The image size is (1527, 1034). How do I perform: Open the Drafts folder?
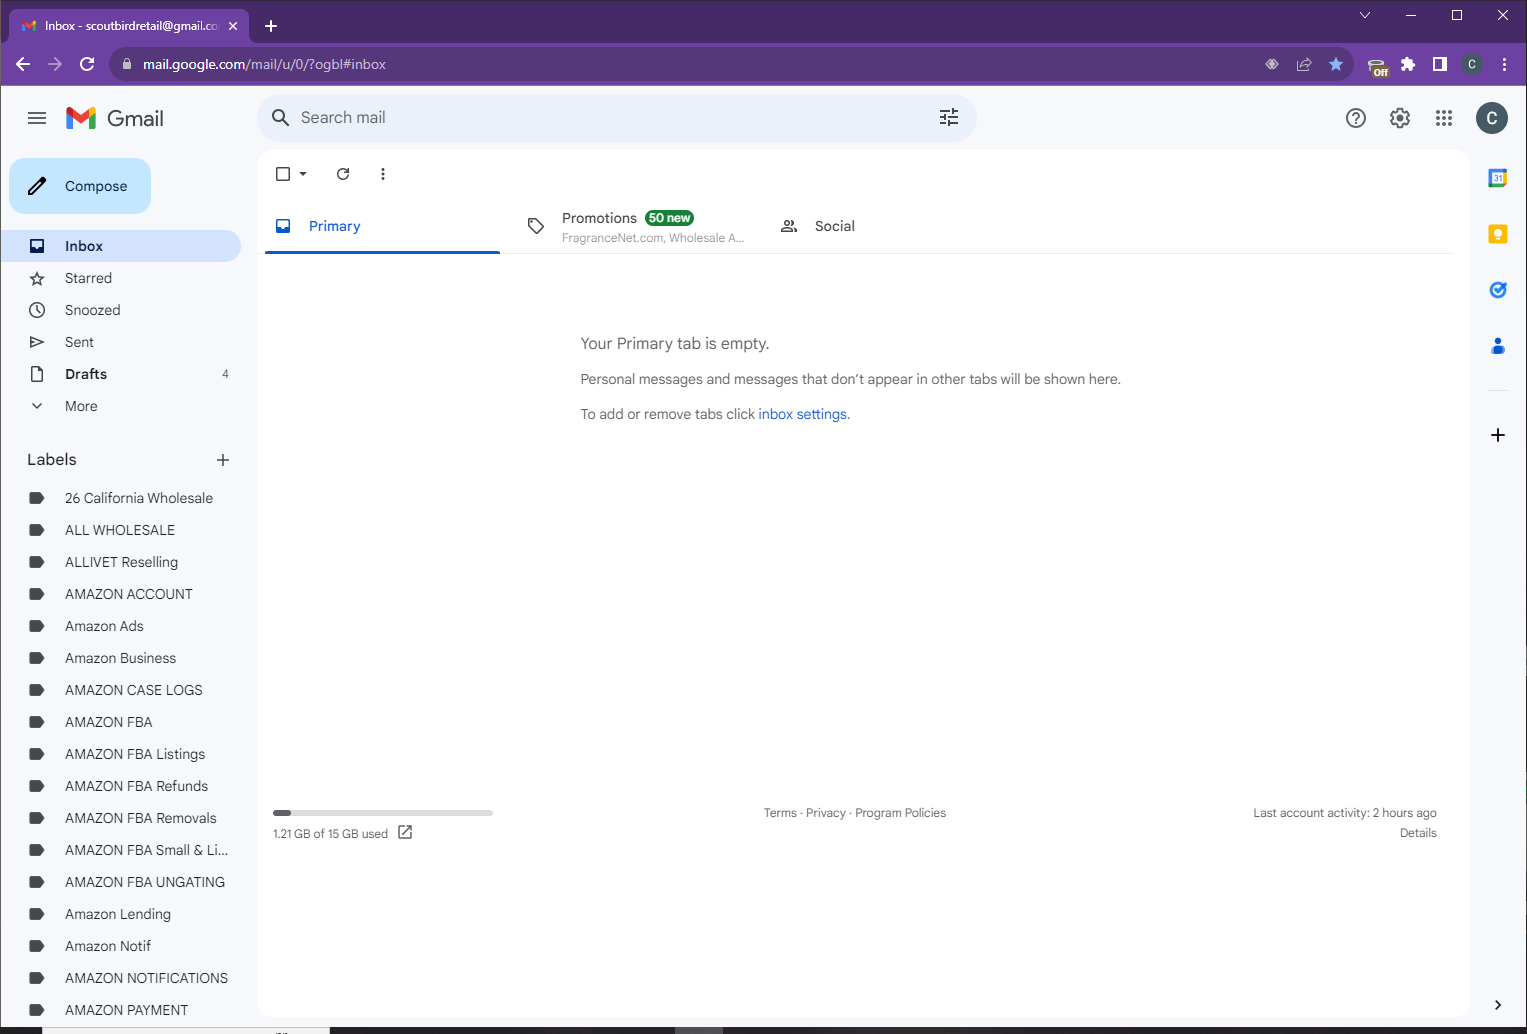pos(120,374)
